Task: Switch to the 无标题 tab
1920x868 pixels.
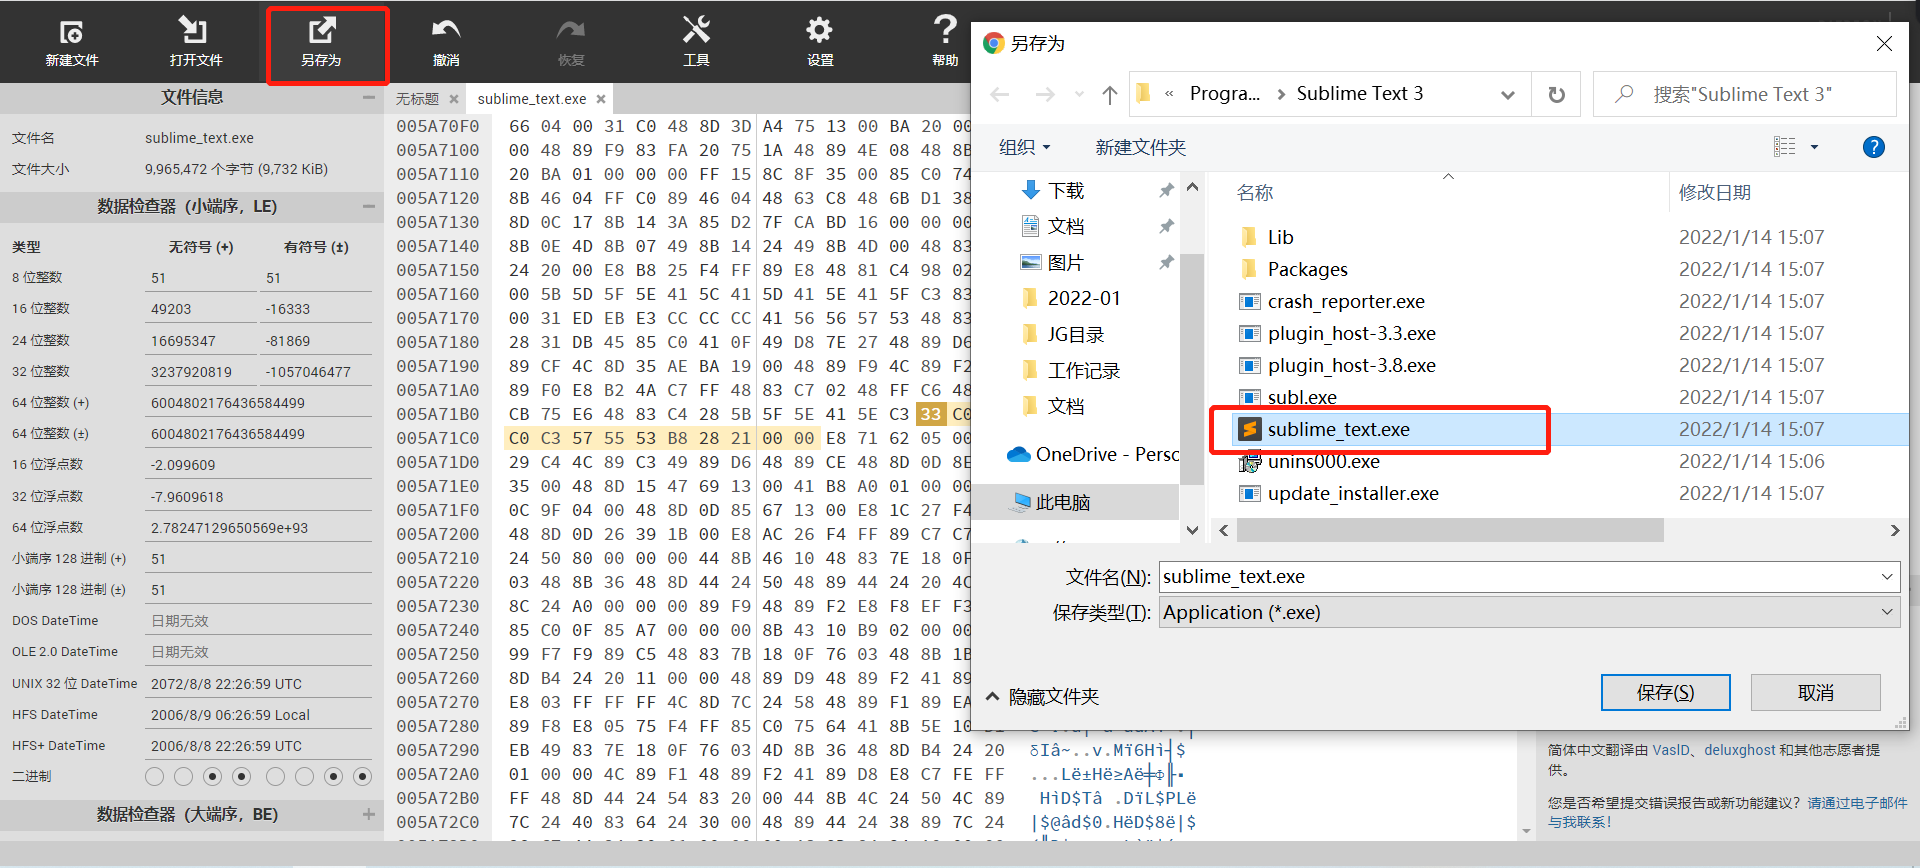Action: point(417,99)
